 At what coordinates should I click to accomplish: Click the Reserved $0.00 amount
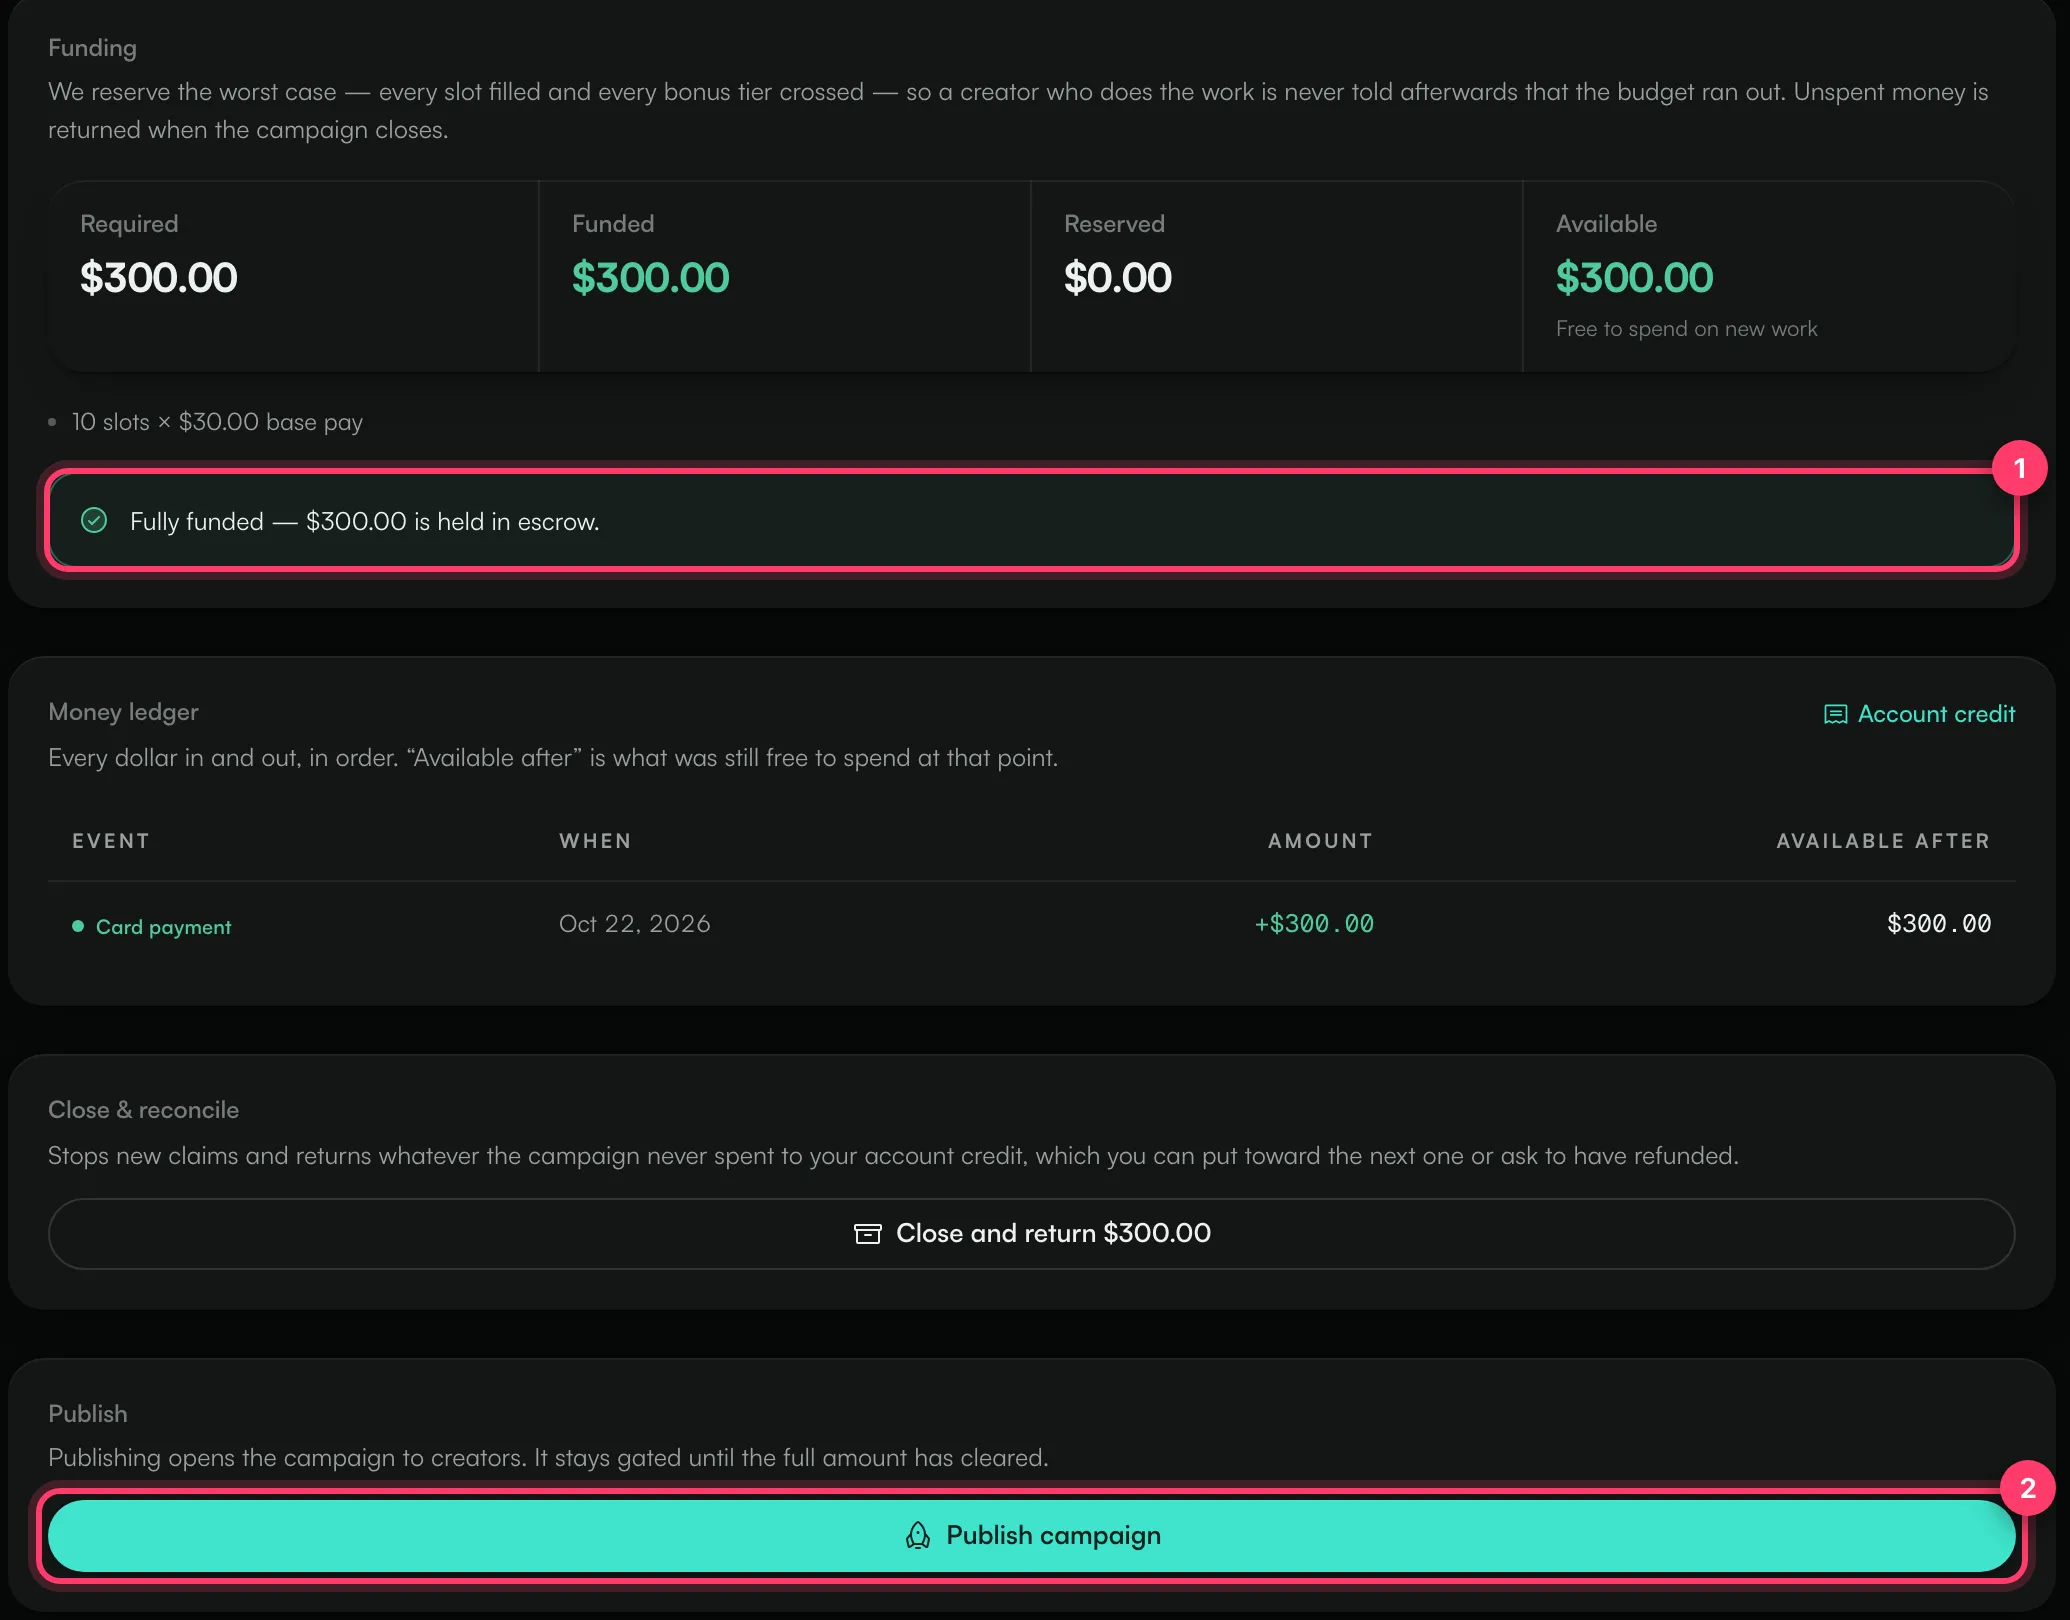click(x=1117, y=277)
